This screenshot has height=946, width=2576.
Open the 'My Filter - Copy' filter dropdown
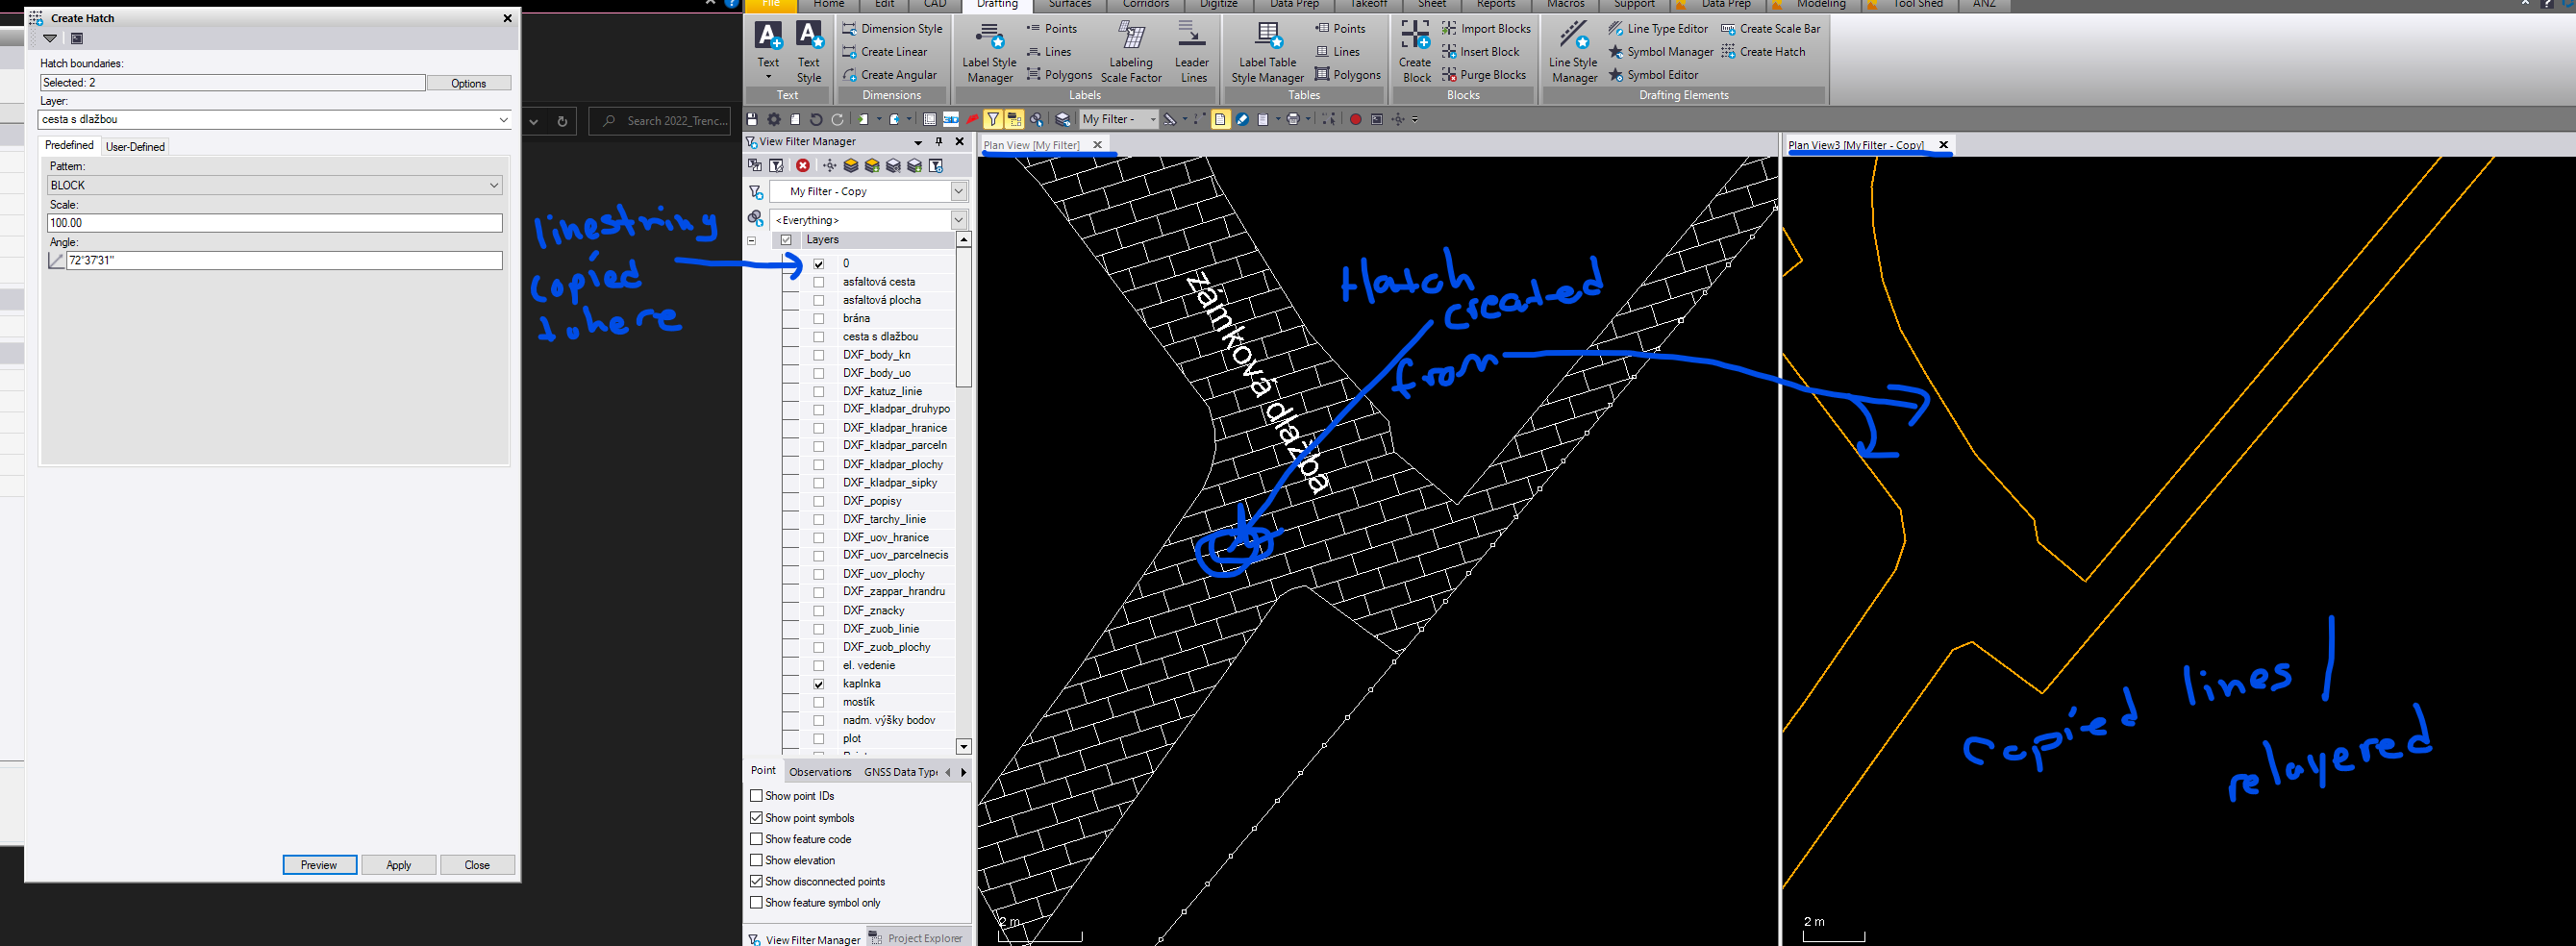coord(958,191)
